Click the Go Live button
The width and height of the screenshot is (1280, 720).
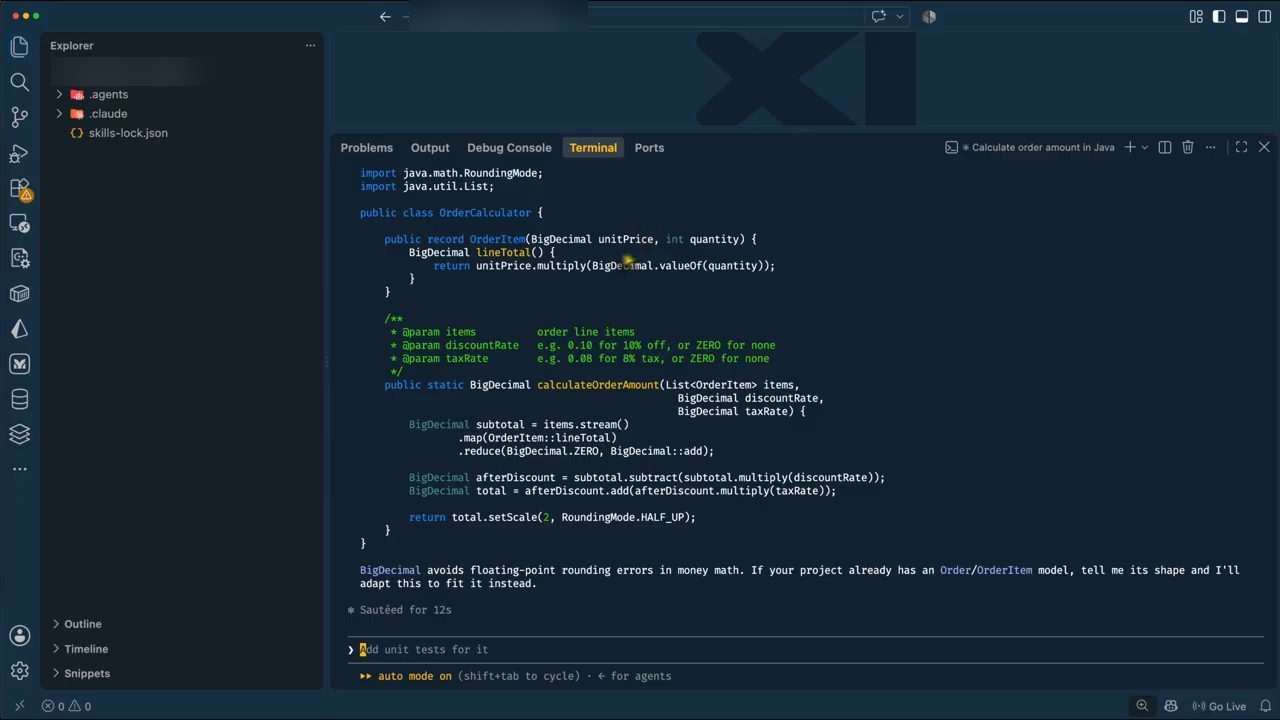[x=1219, y=706]
